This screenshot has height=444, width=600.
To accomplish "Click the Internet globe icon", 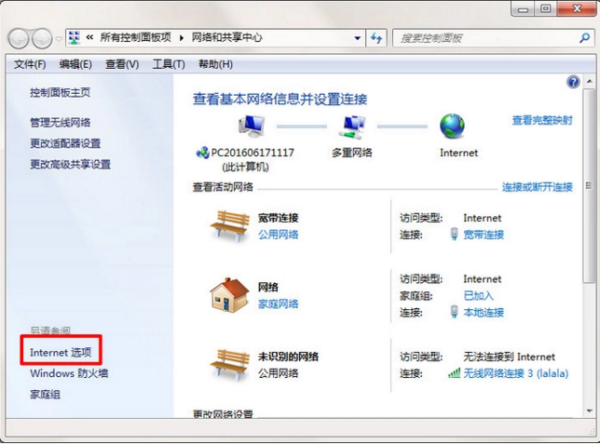I will [452, 126].
